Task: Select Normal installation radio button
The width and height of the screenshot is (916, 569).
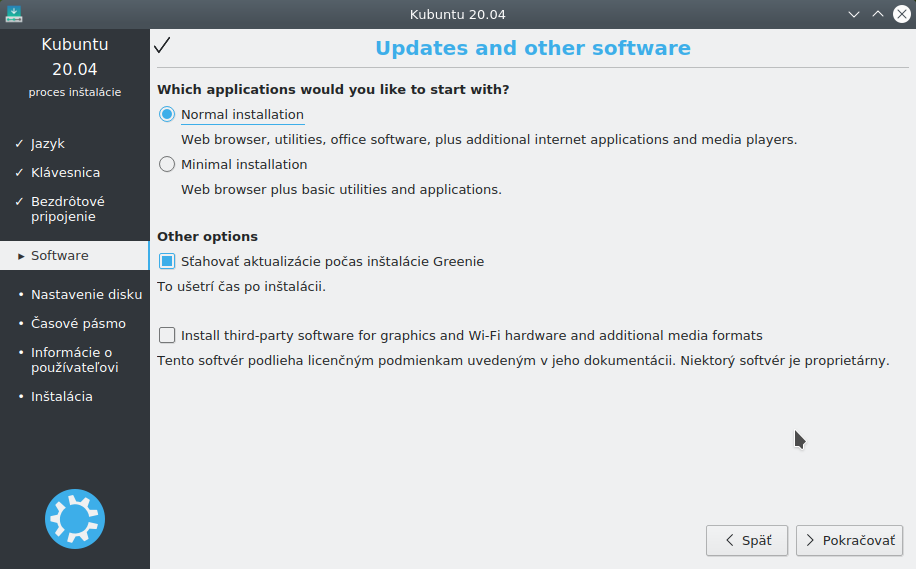Action: [x=167, y=115]
